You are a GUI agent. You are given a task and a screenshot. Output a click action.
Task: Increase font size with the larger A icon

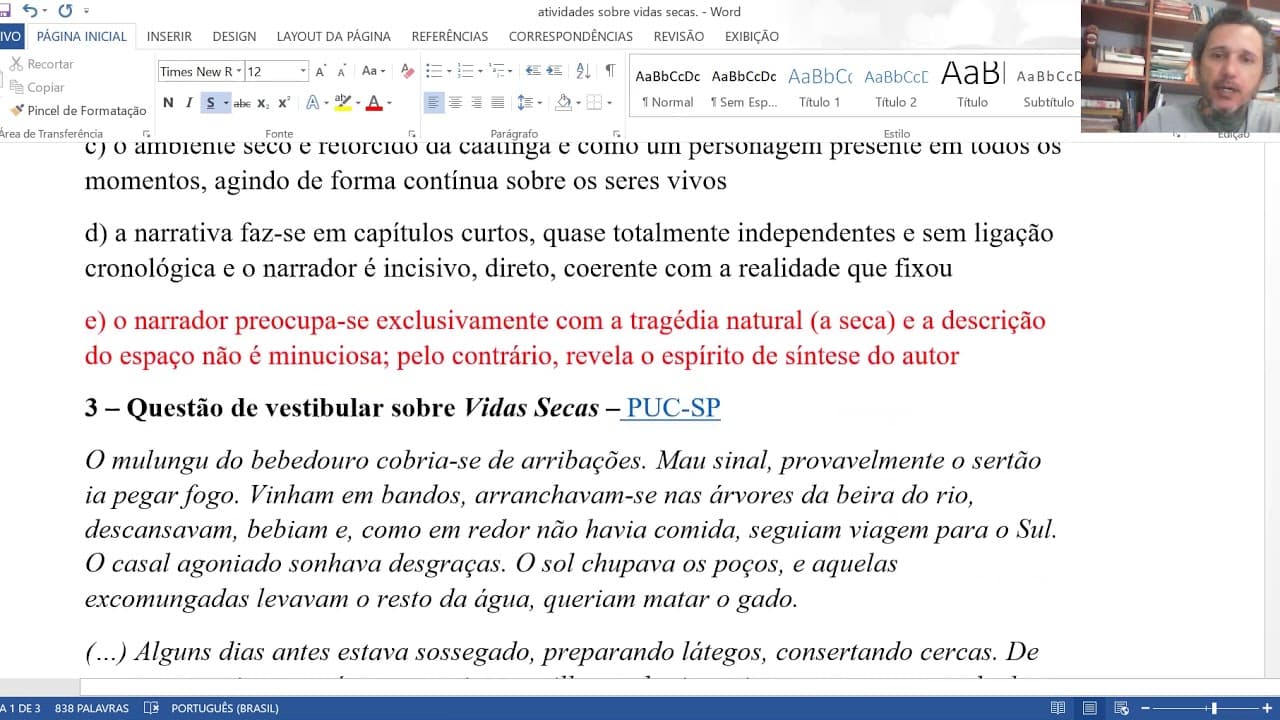coord(321,71)
